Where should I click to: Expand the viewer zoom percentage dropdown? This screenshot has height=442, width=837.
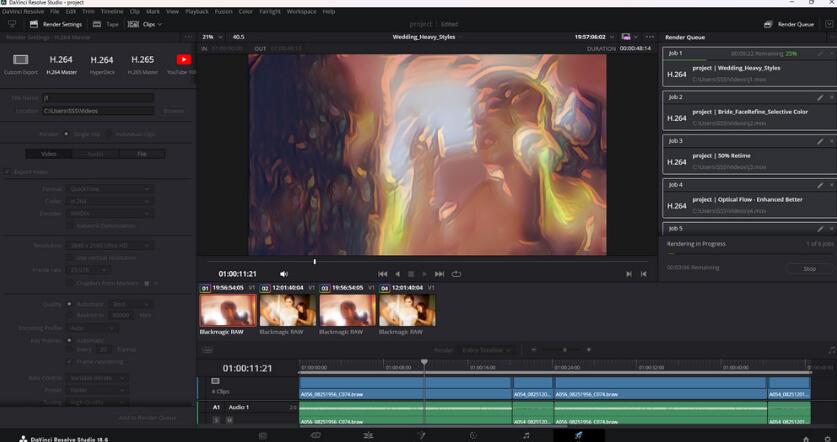pyautogui.click(x=212, y=37)
